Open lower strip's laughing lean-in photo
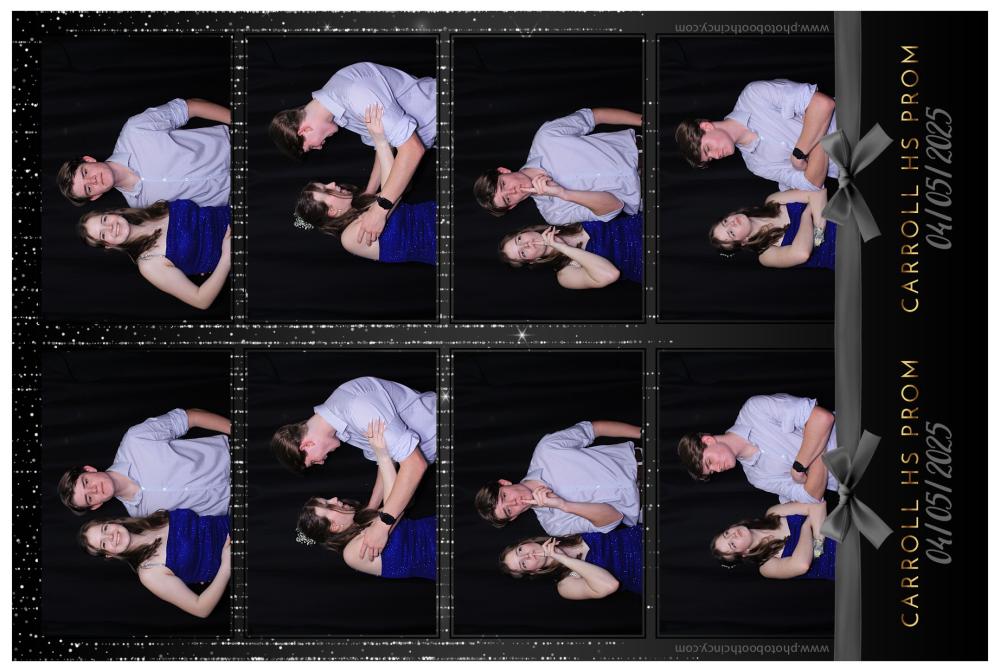 (342, 492)
